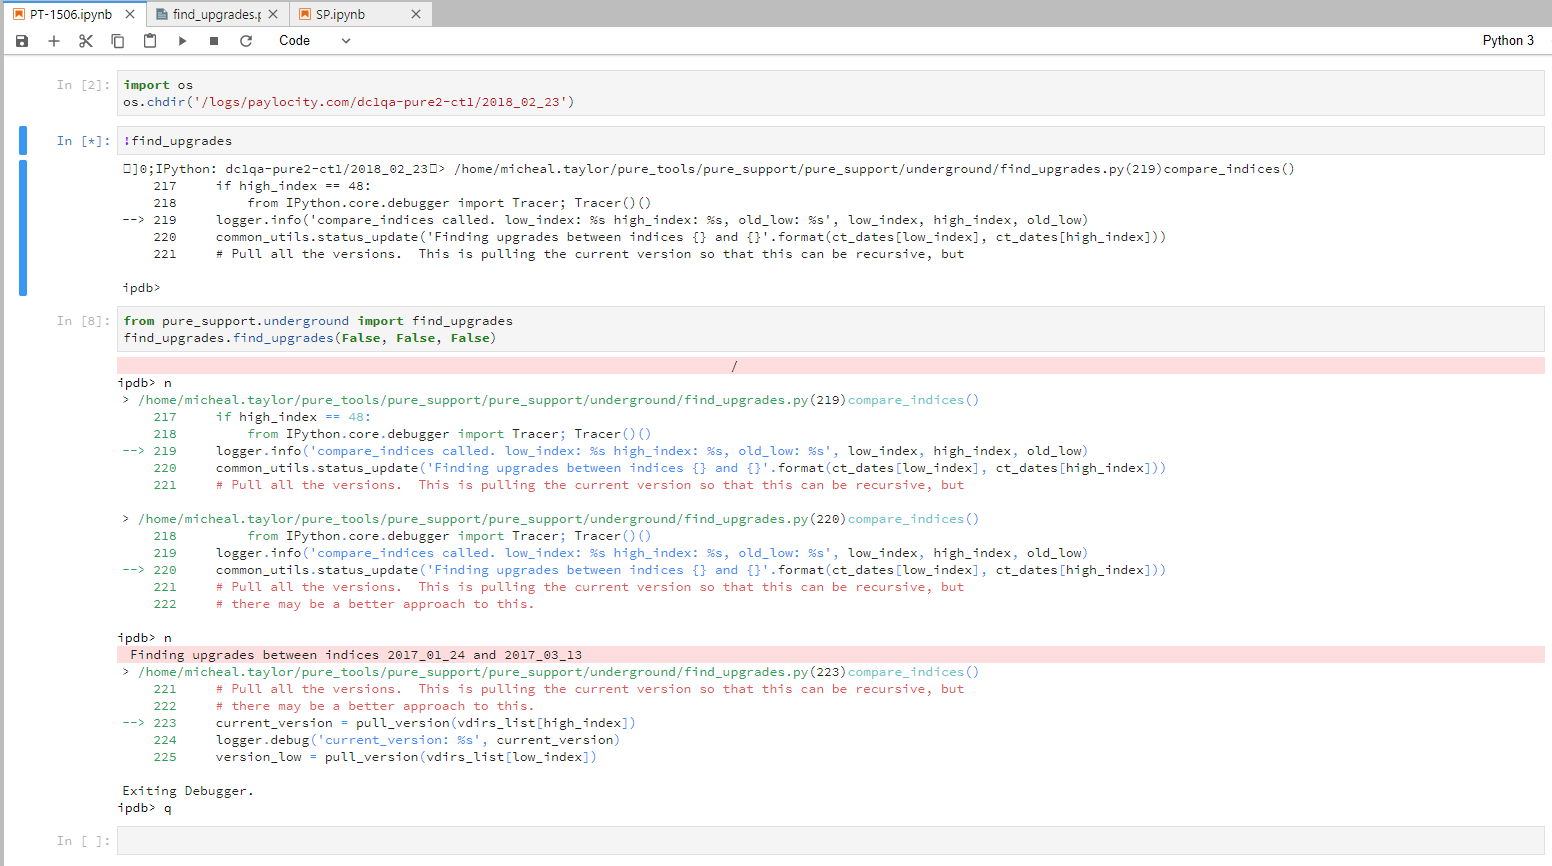The image size is (1552, 866).
Task: Run the selected cell with the play icon
Action: click(x=182, y=41)
